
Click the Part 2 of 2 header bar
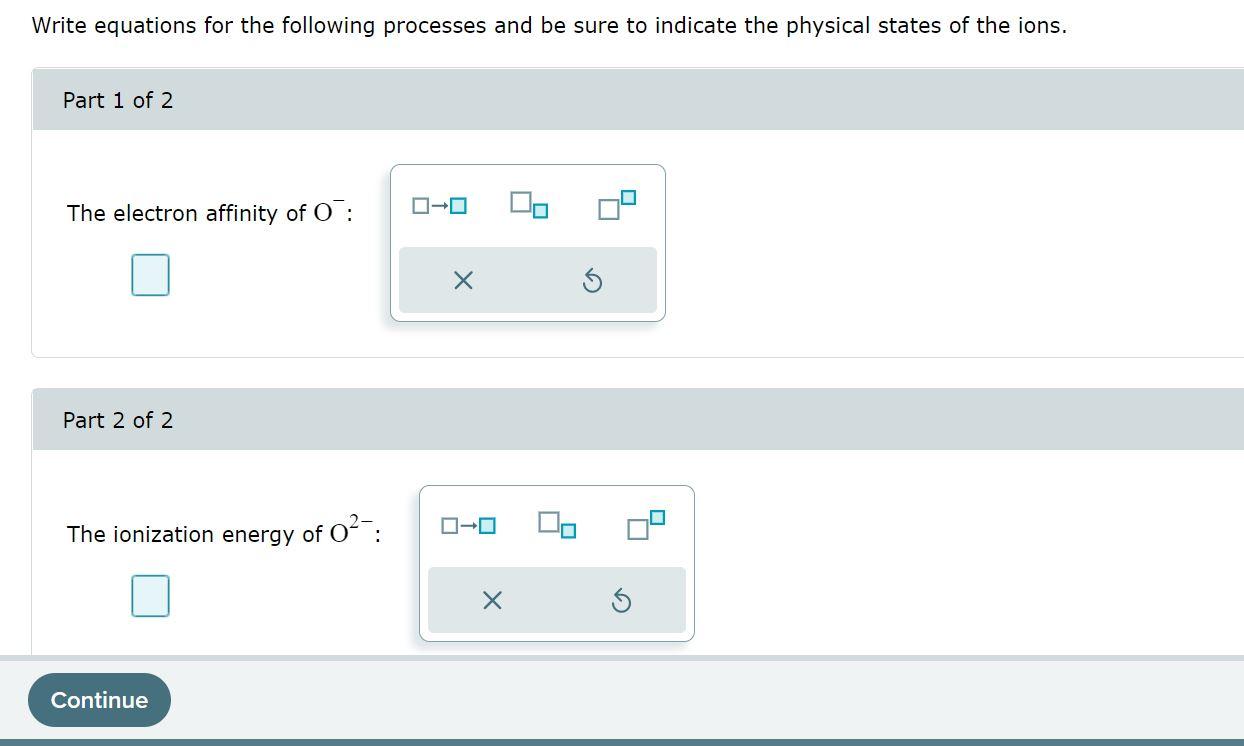click(x=118, y=420)
